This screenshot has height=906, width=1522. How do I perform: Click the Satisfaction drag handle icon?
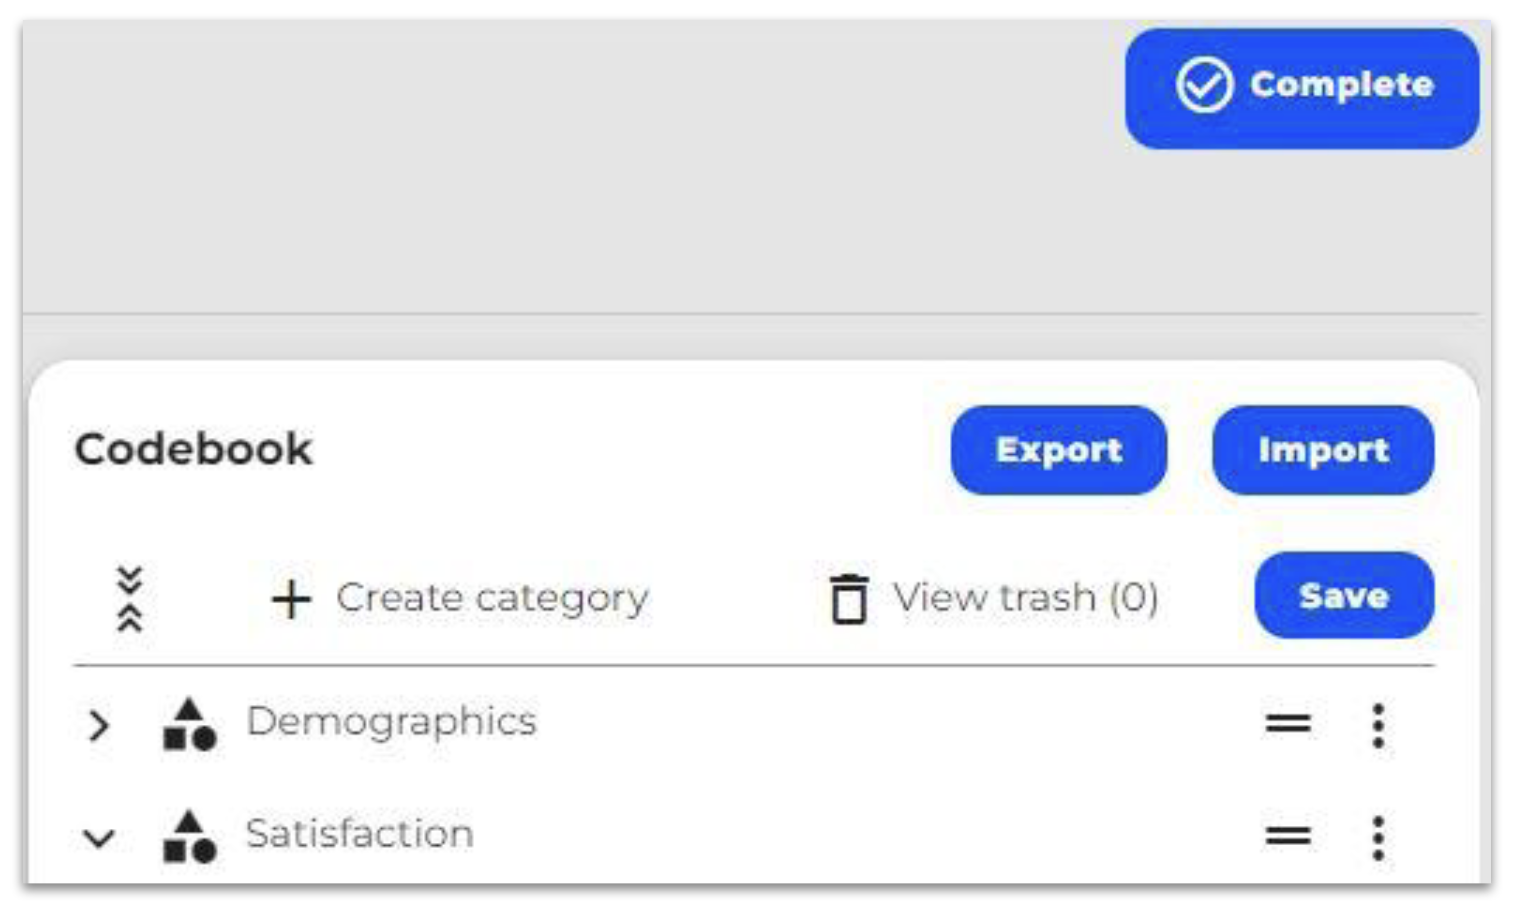tap(1288, 835)
